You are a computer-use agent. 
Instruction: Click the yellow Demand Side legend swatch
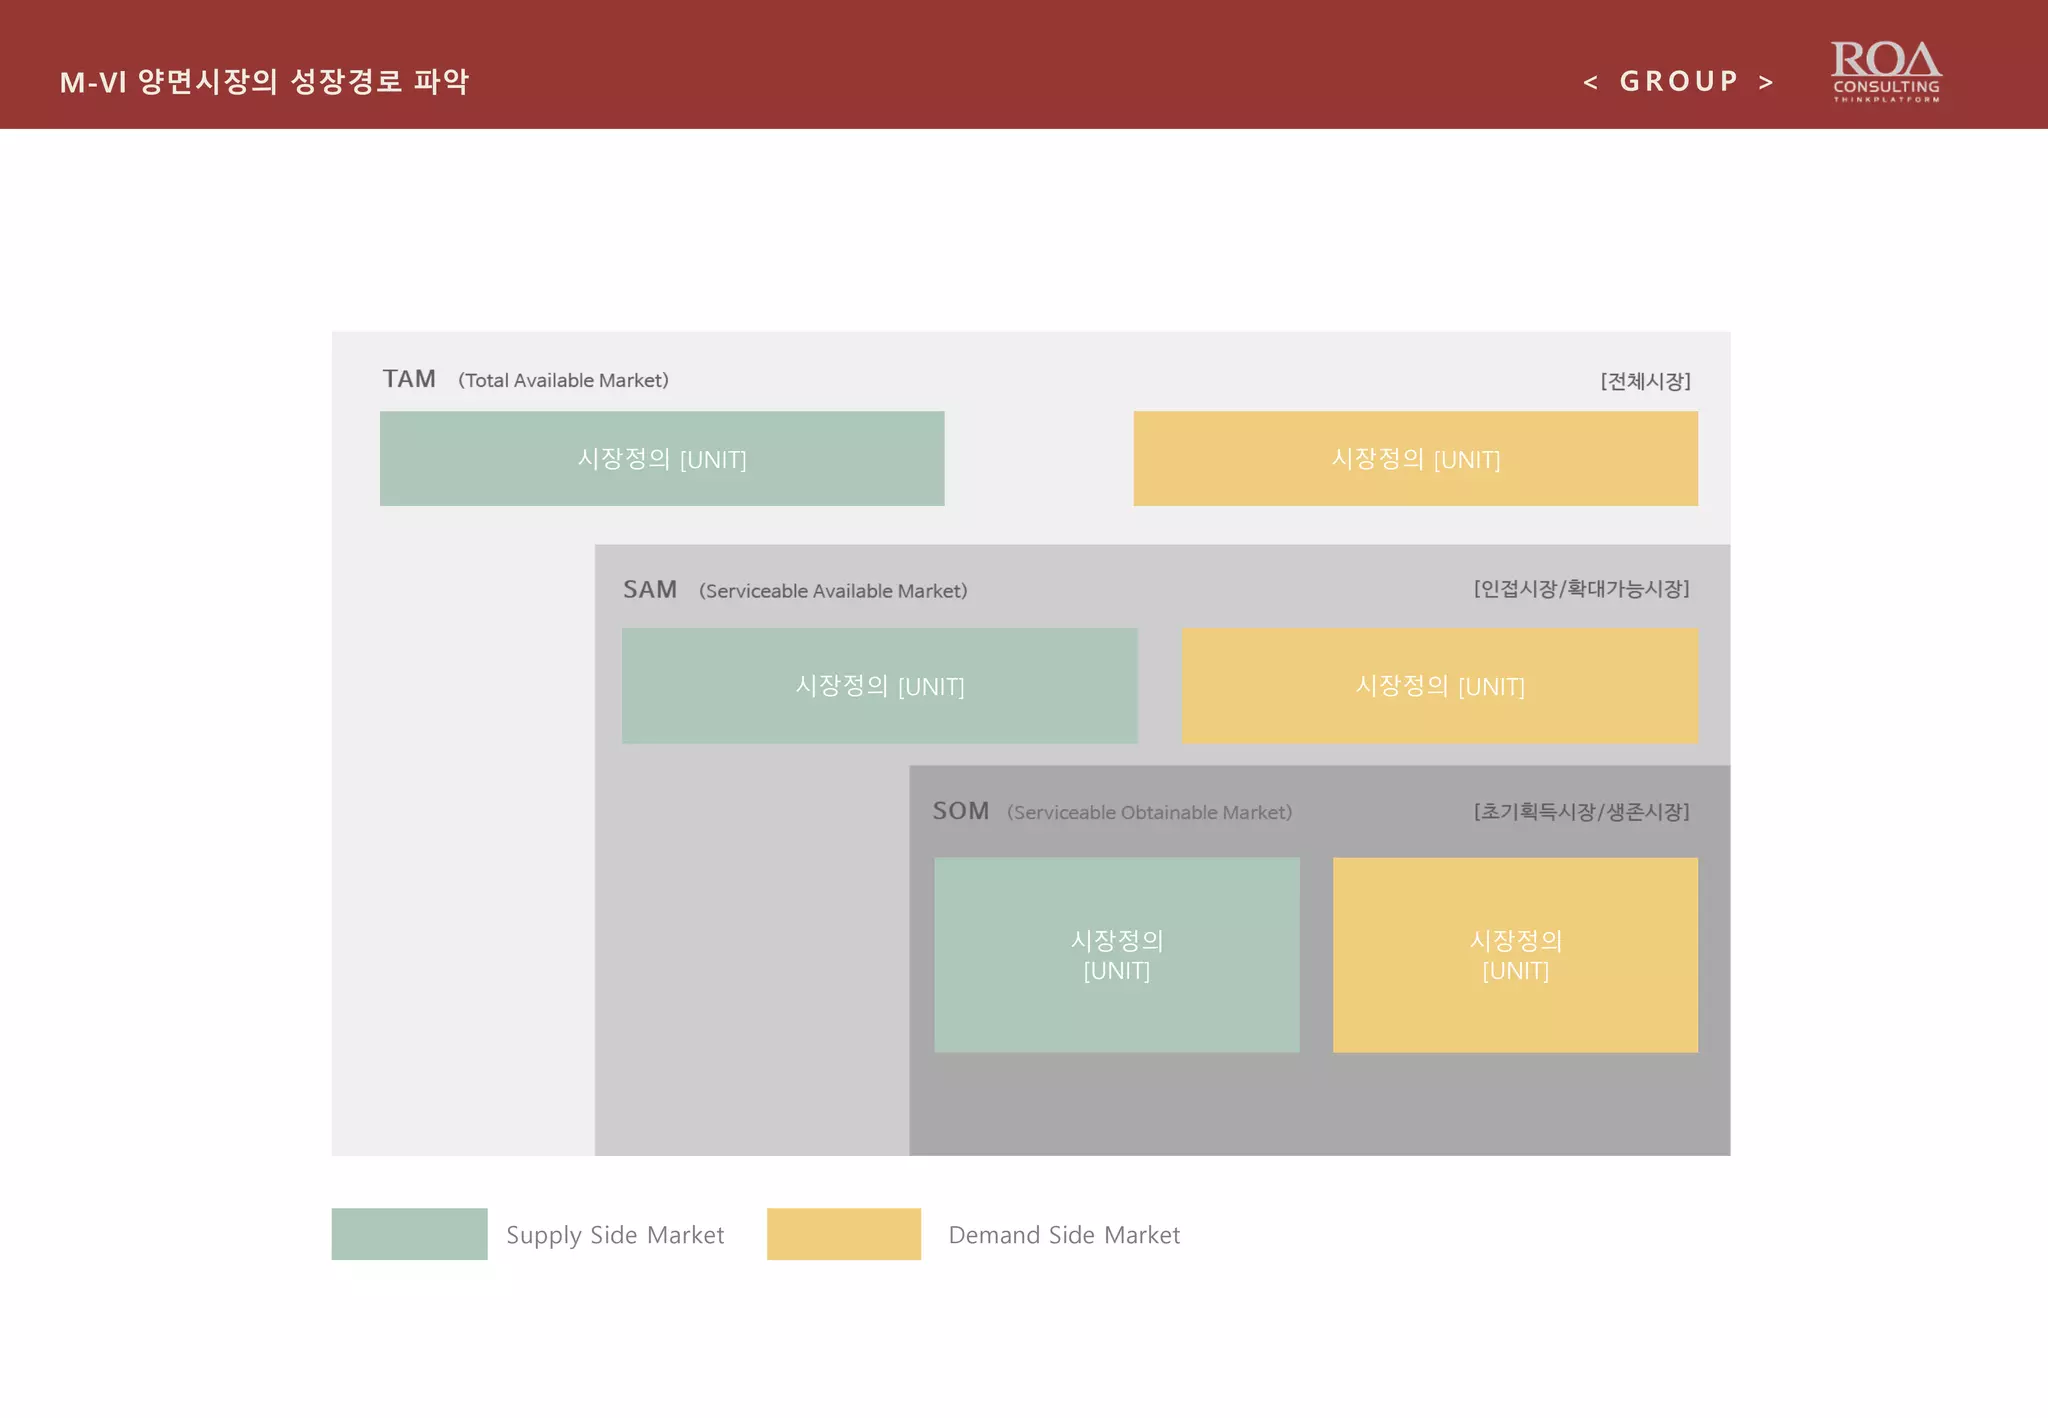click(843, 1233)
